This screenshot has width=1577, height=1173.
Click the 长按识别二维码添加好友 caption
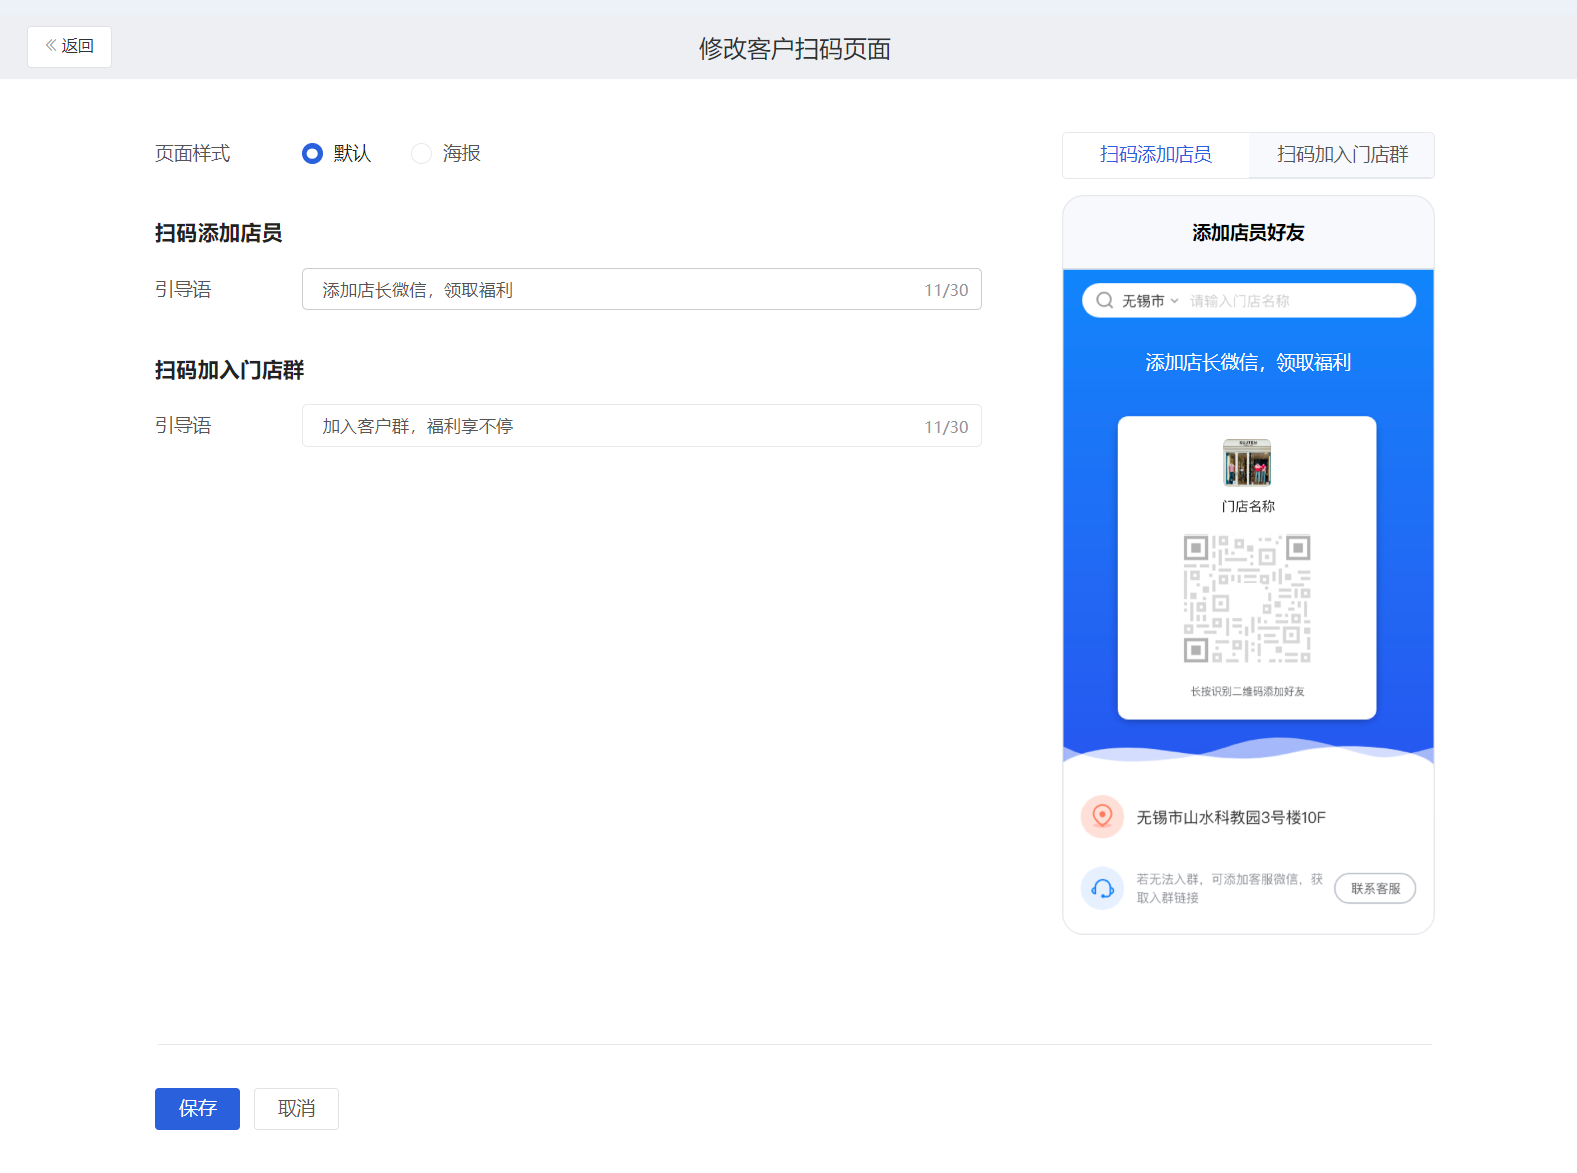(x=1247, y=692)
